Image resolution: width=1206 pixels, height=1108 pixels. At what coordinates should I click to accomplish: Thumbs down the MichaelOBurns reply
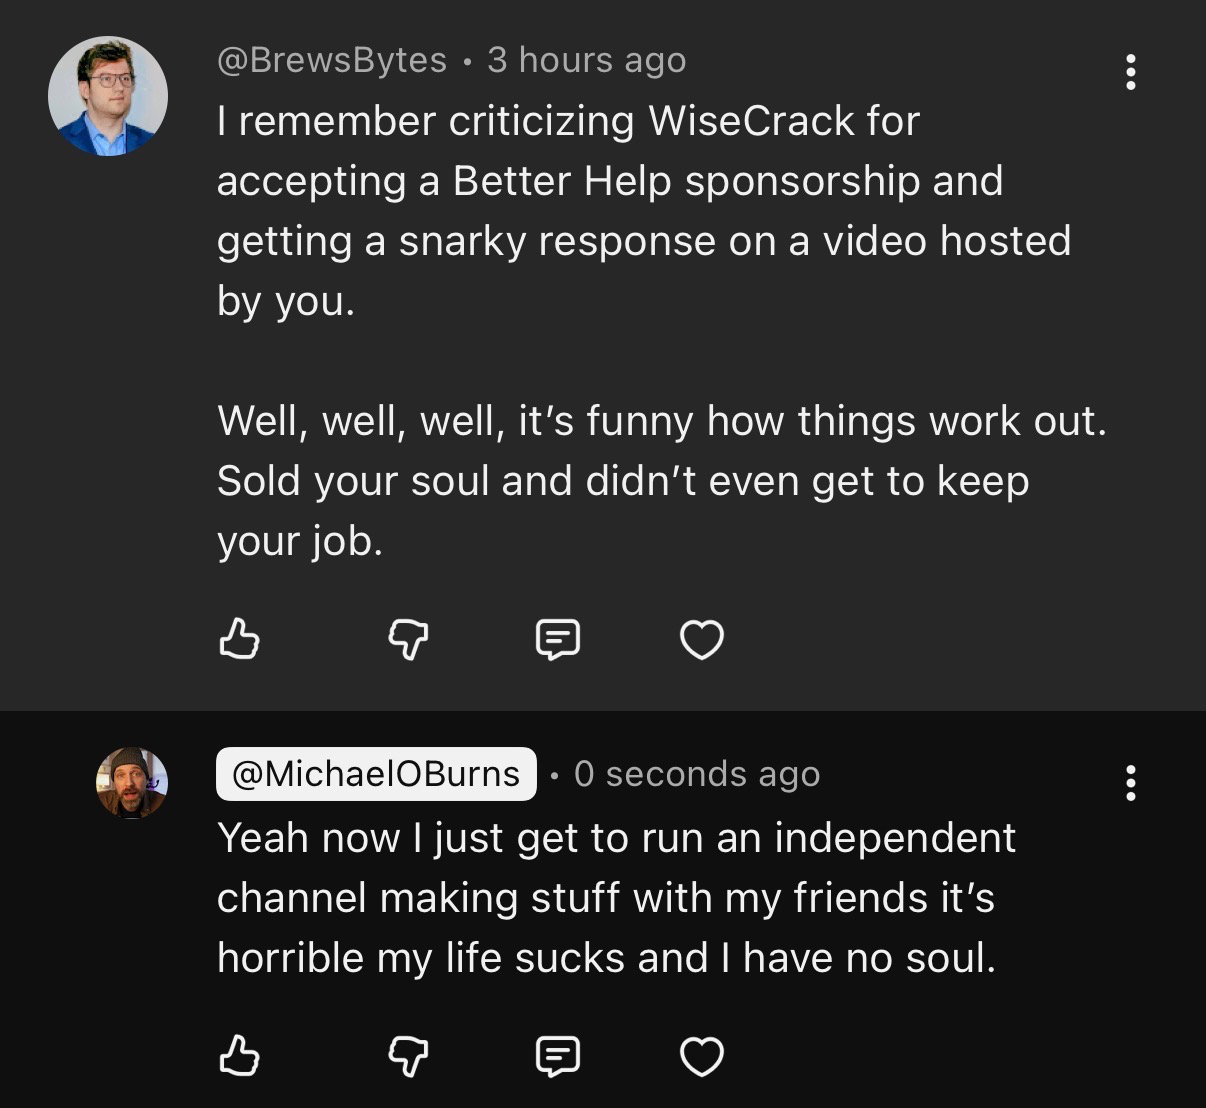408,1056
